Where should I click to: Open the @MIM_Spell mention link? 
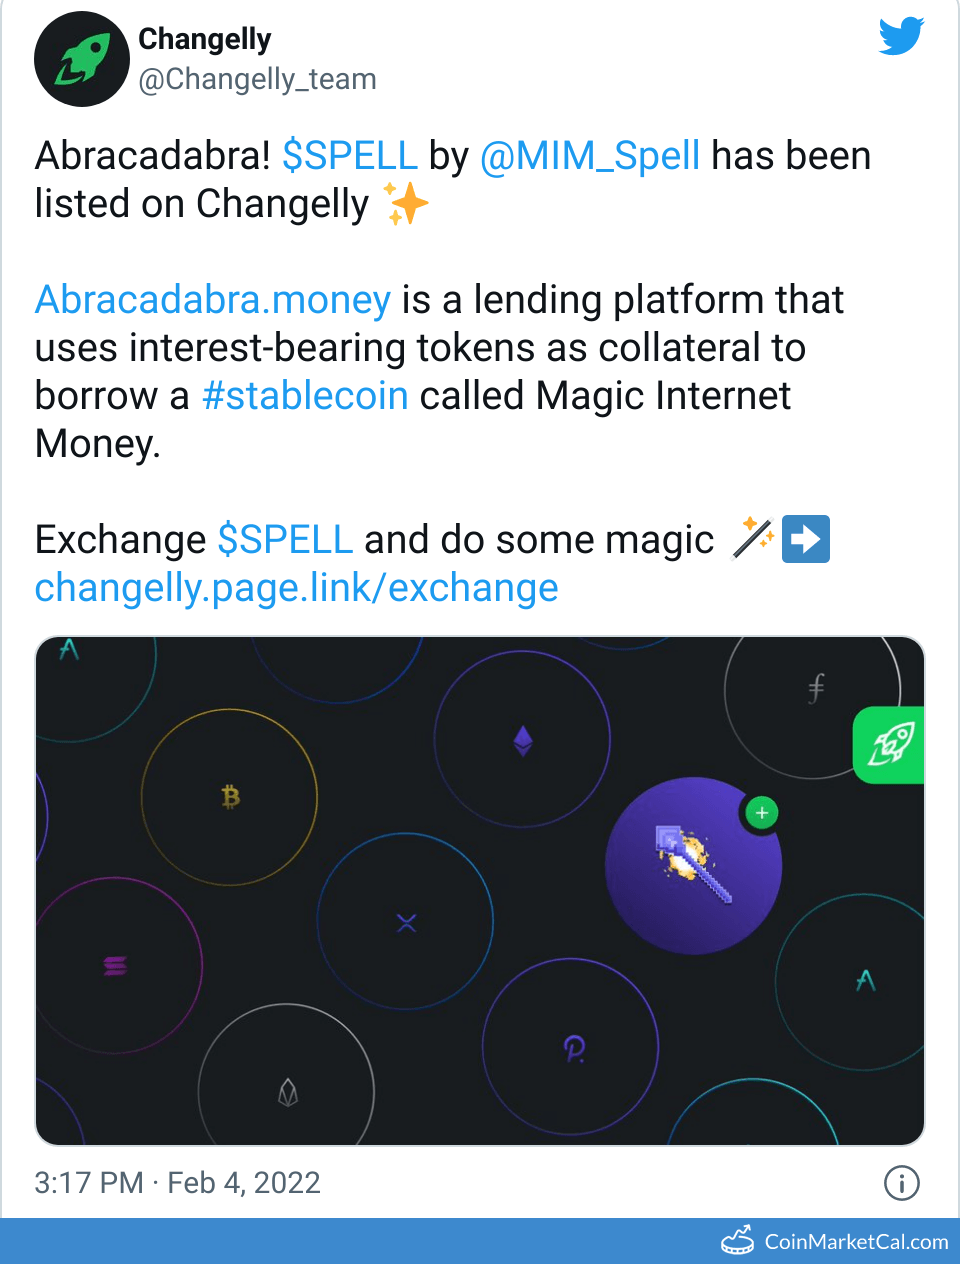click(590, 156)
